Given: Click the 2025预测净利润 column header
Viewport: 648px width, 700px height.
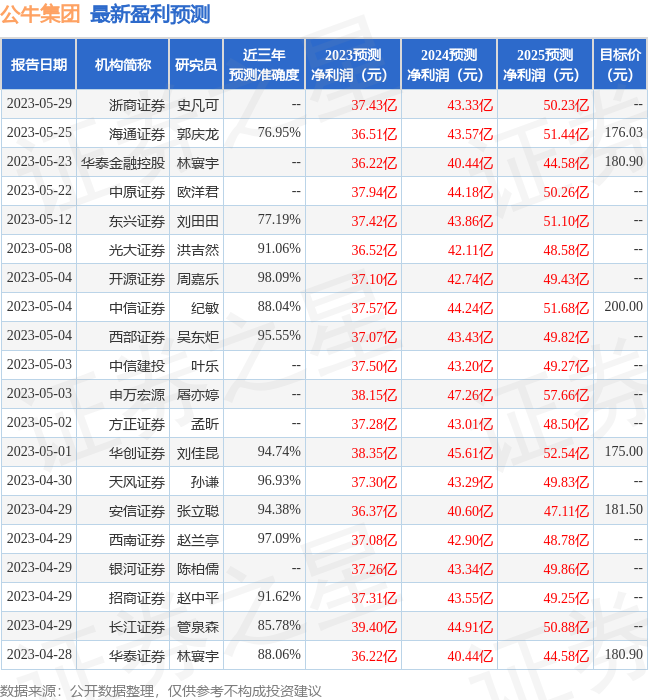Looking at the screenshot, I should [545, 64].
